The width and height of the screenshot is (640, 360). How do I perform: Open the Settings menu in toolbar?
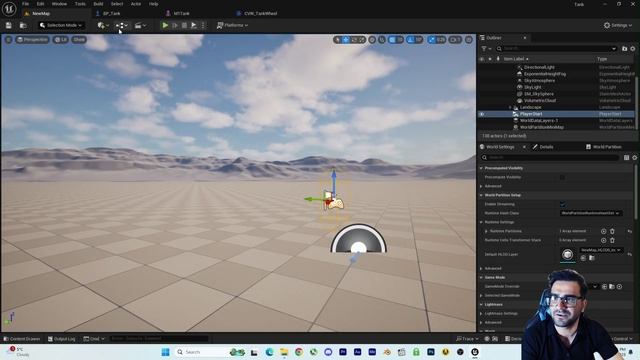[618, 25]
